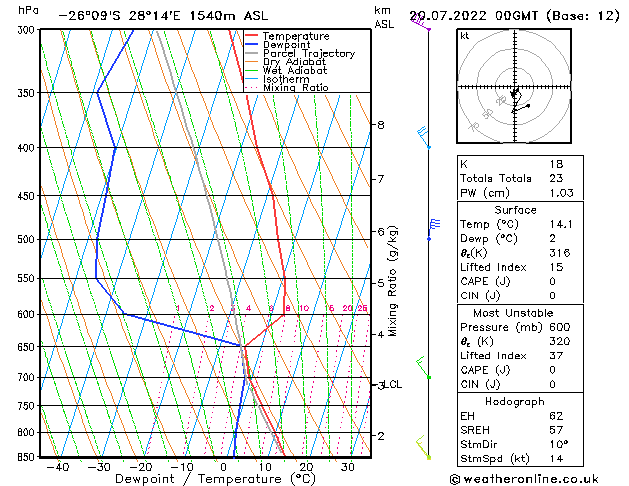This screenshot has height=486, width=629.
Task: Click the hodograph polar plot
Action: pyautogui.click(x=514, y=86)
